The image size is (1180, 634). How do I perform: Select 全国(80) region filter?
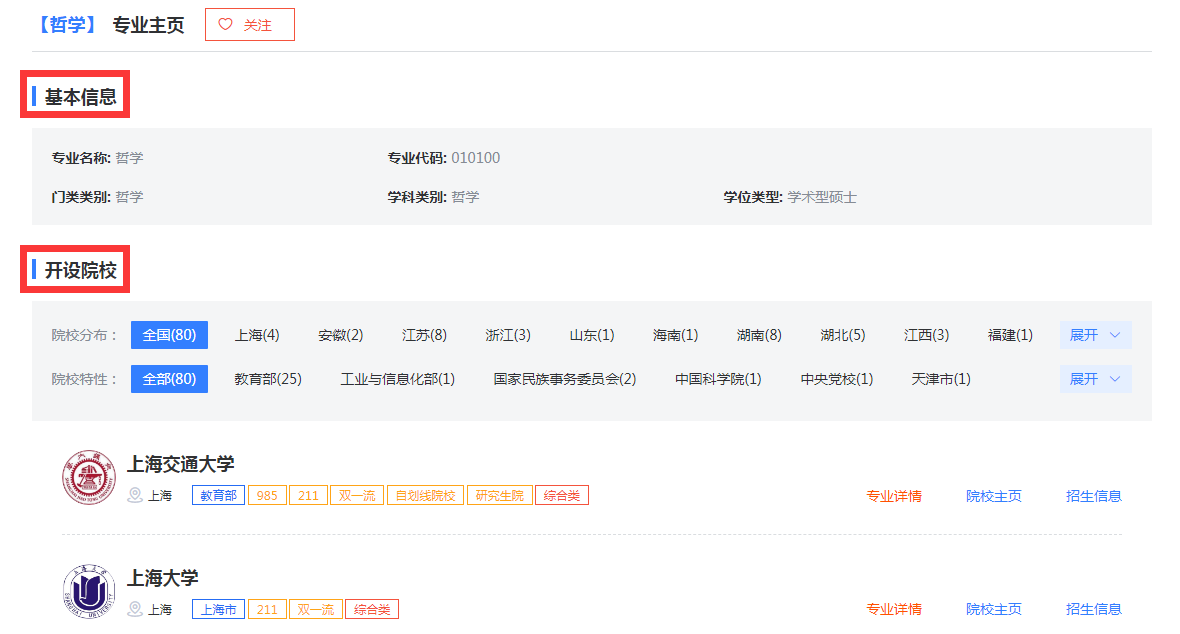[169, 335]
